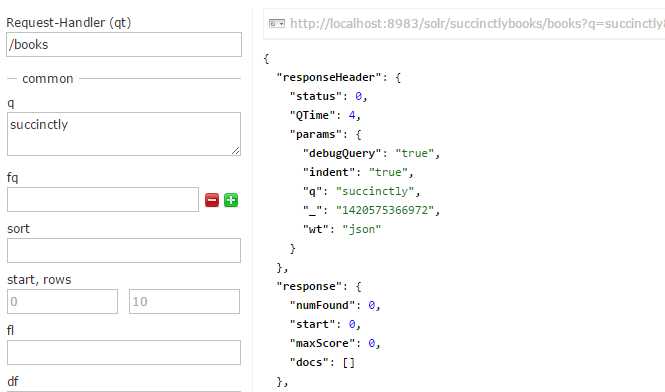This screenshot has height=392, width=665.
Task: Select the "status" line in response
Action: click(328, 96)
